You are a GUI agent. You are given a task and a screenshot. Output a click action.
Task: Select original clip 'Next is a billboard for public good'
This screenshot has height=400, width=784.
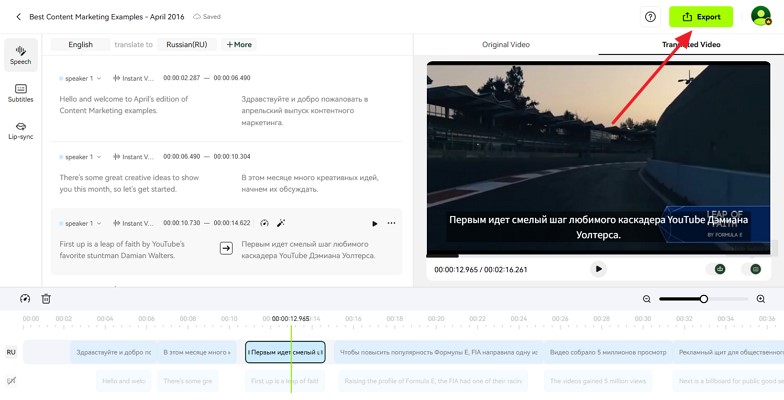pyautogui.click(x=728, y=381)
